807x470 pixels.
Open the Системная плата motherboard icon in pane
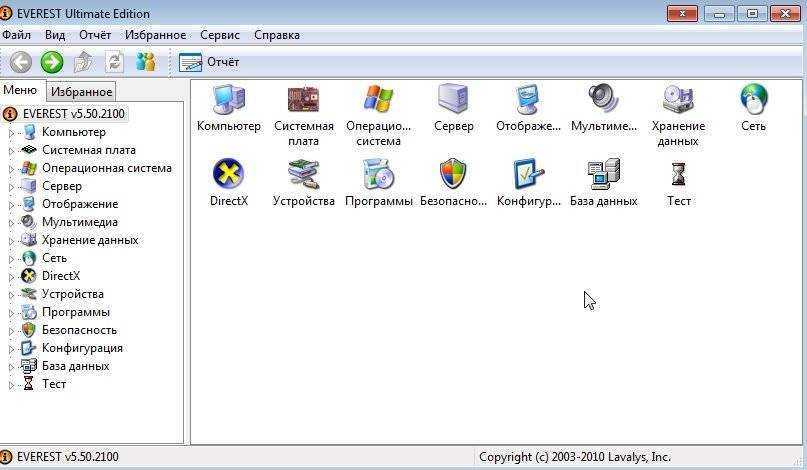tap(303, 99)
